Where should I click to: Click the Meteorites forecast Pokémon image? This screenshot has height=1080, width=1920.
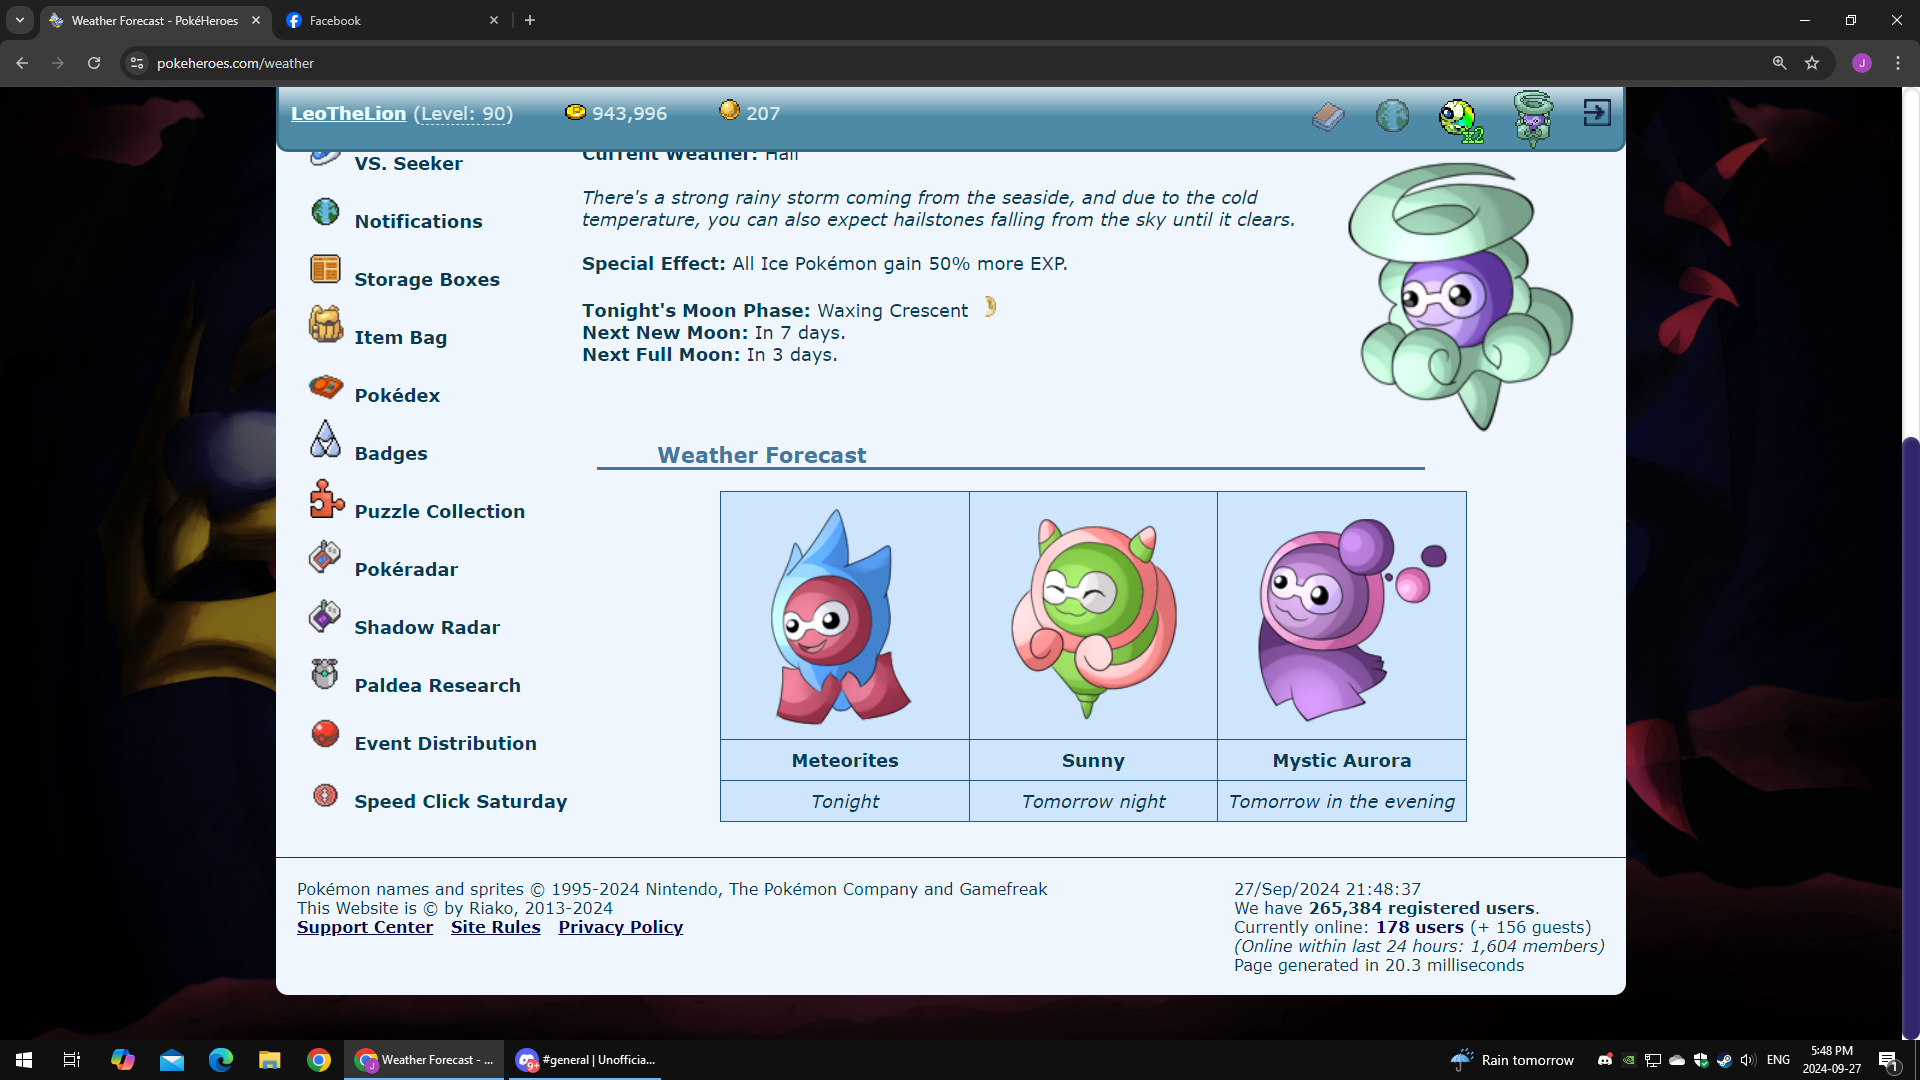tap(840, 616)
